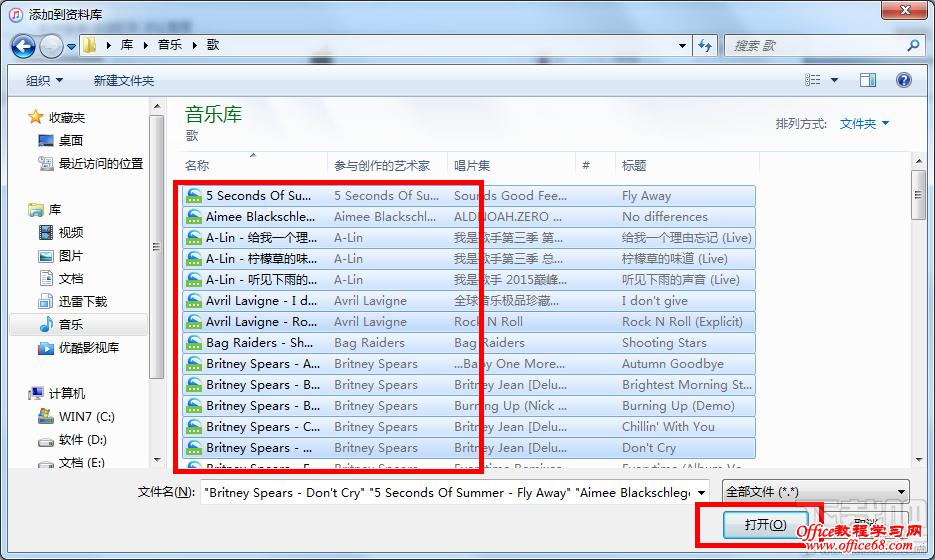Open 优酷影视库 in sidebar
Image resolution: width=935 pixels, height=560 pixels.
point(88,348)
